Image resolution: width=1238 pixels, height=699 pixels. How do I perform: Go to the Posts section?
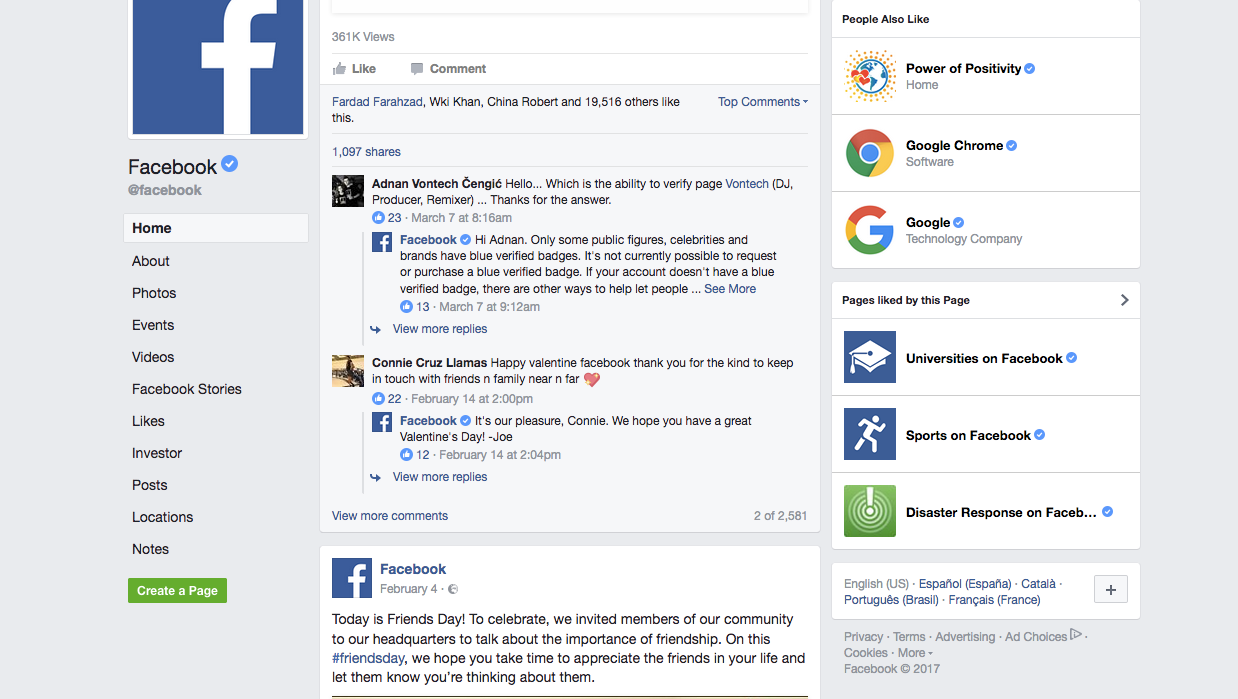tap(150, 485)
